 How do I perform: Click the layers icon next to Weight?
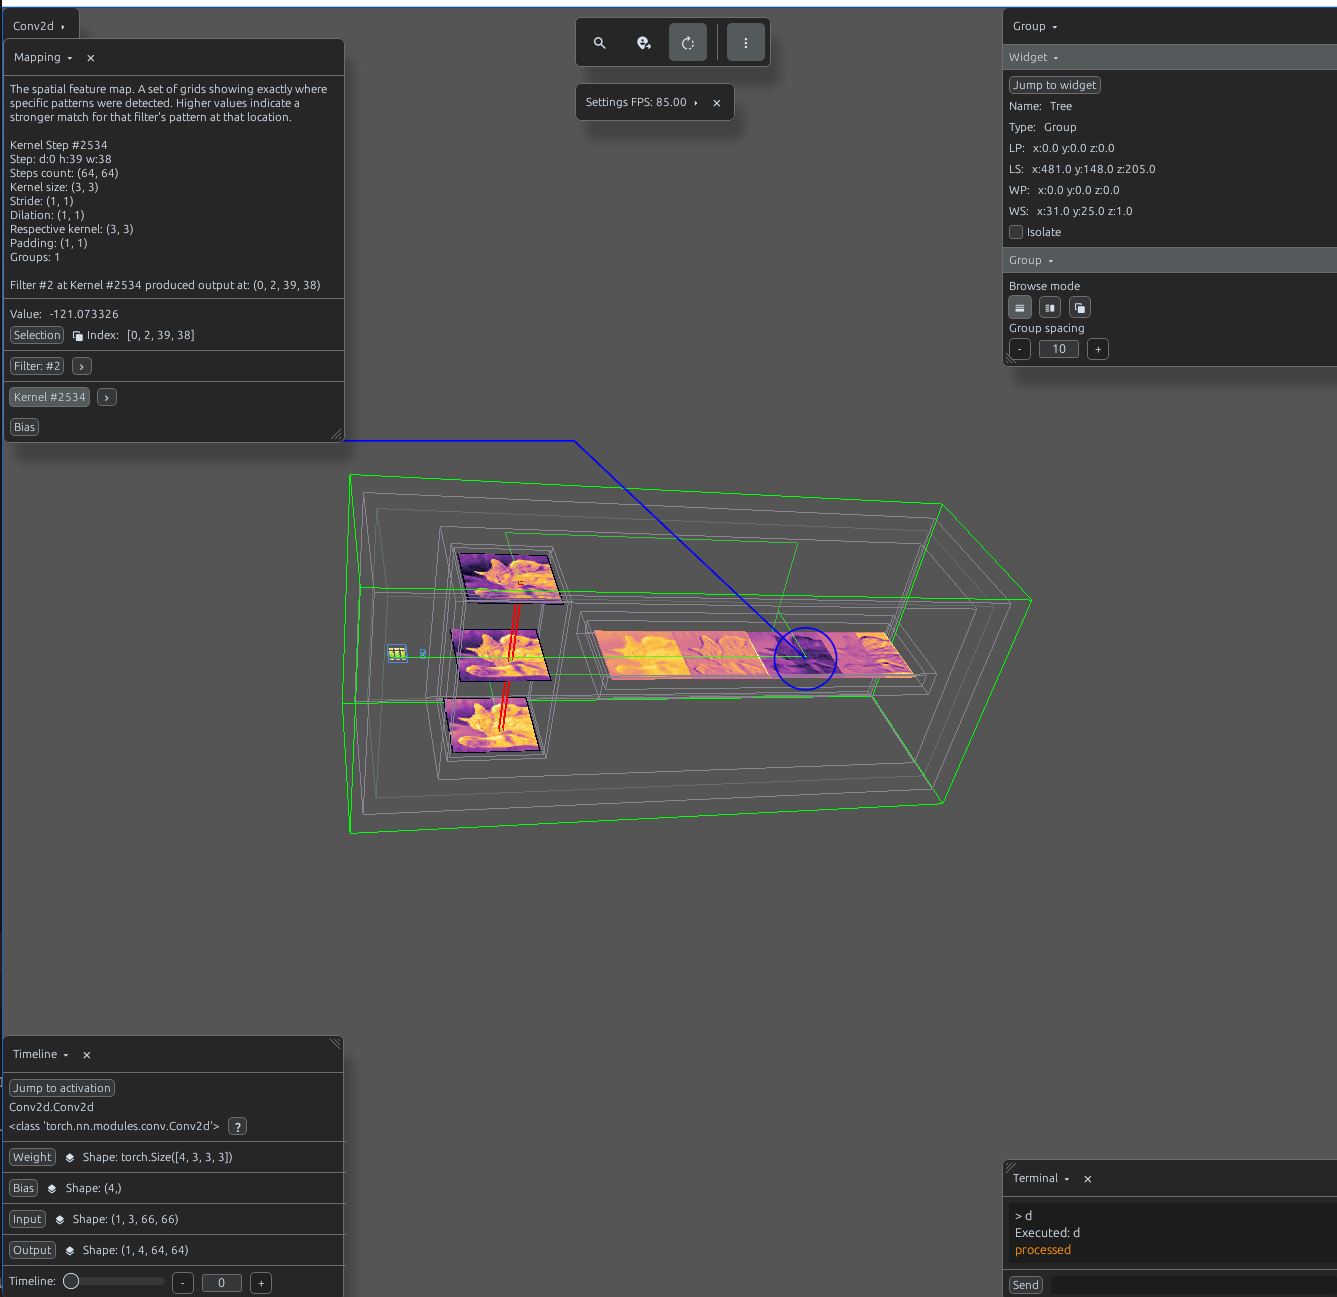[x=70, y=1158]
